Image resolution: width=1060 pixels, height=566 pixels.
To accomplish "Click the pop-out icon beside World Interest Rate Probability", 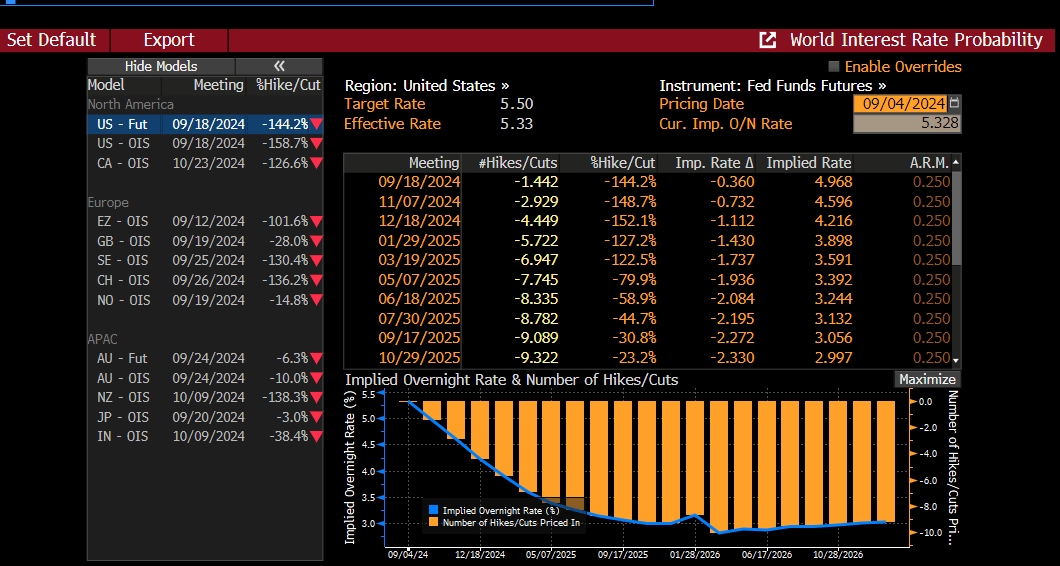I will coord(768,40).
